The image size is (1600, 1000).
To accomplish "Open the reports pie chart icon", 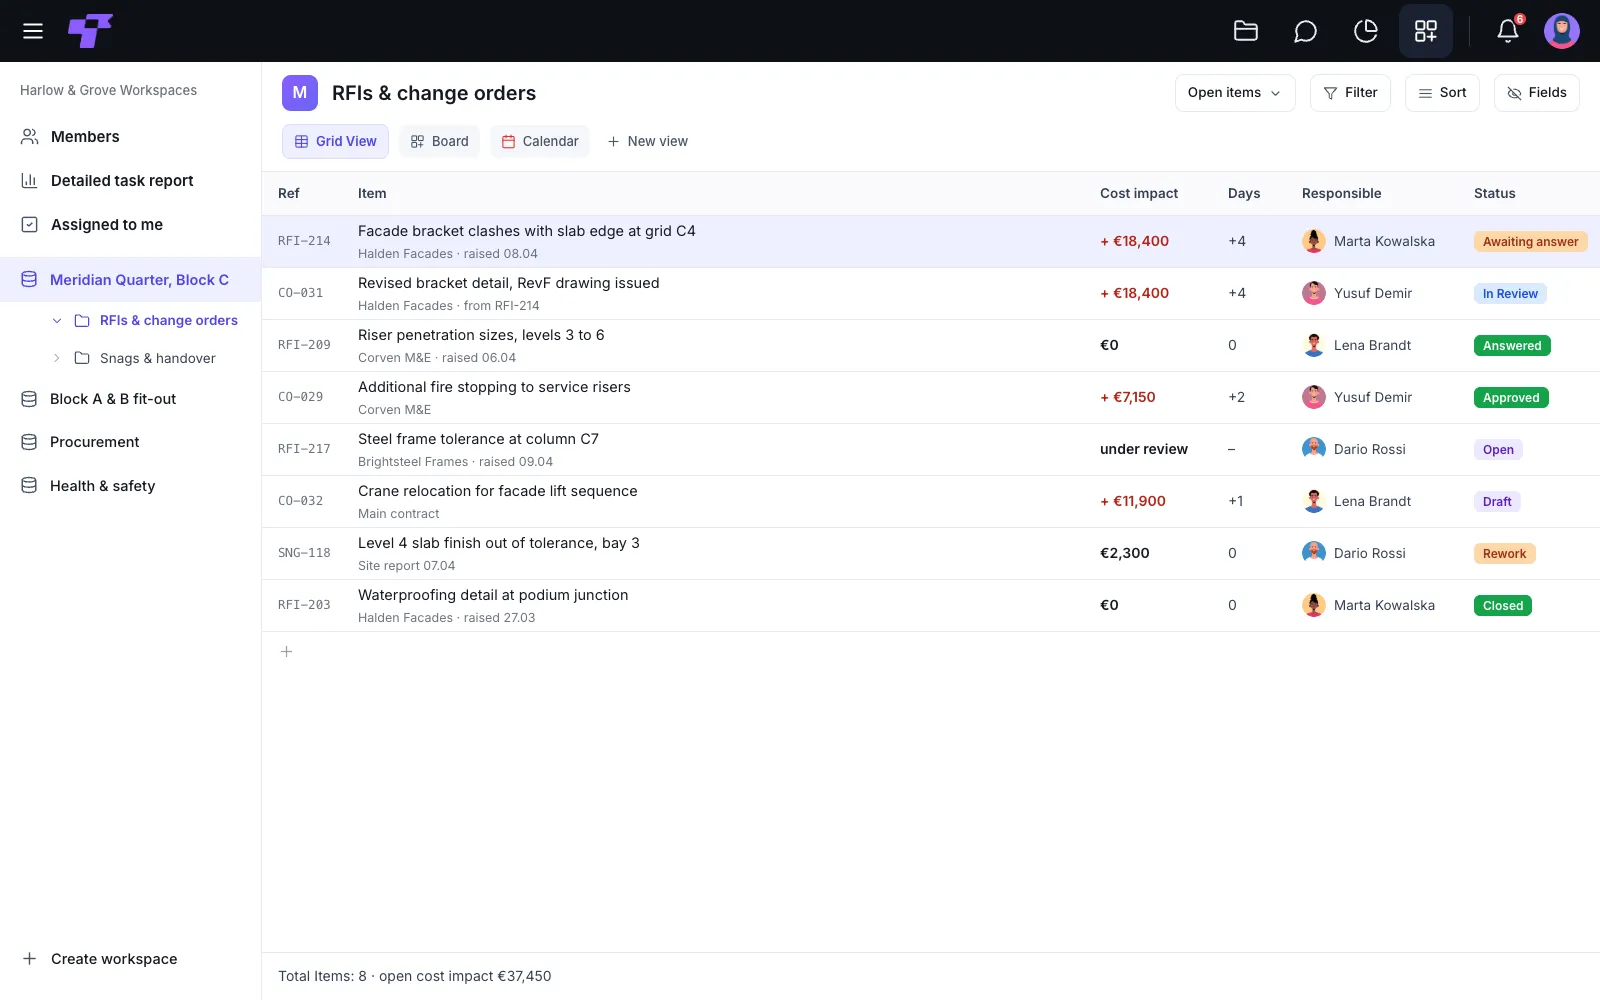I will 1366,31.
